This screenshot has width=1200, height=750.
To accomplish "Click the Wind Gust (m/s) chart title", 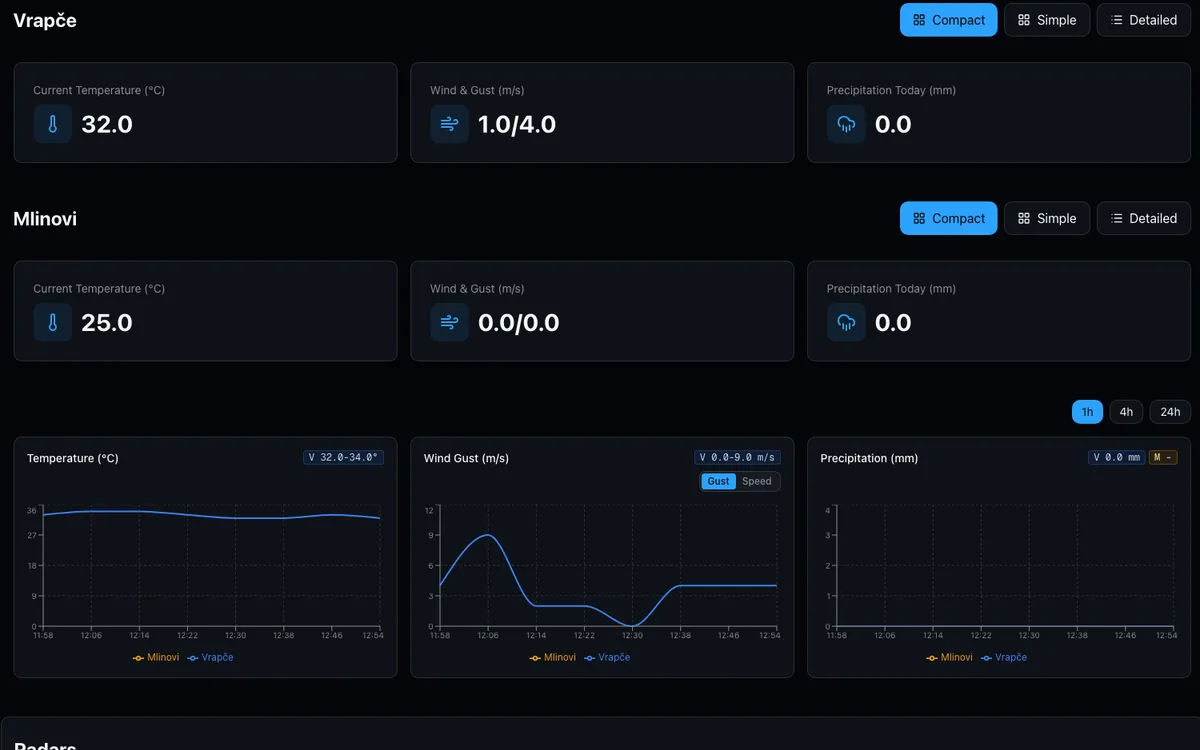I will (x=466, y=458).
